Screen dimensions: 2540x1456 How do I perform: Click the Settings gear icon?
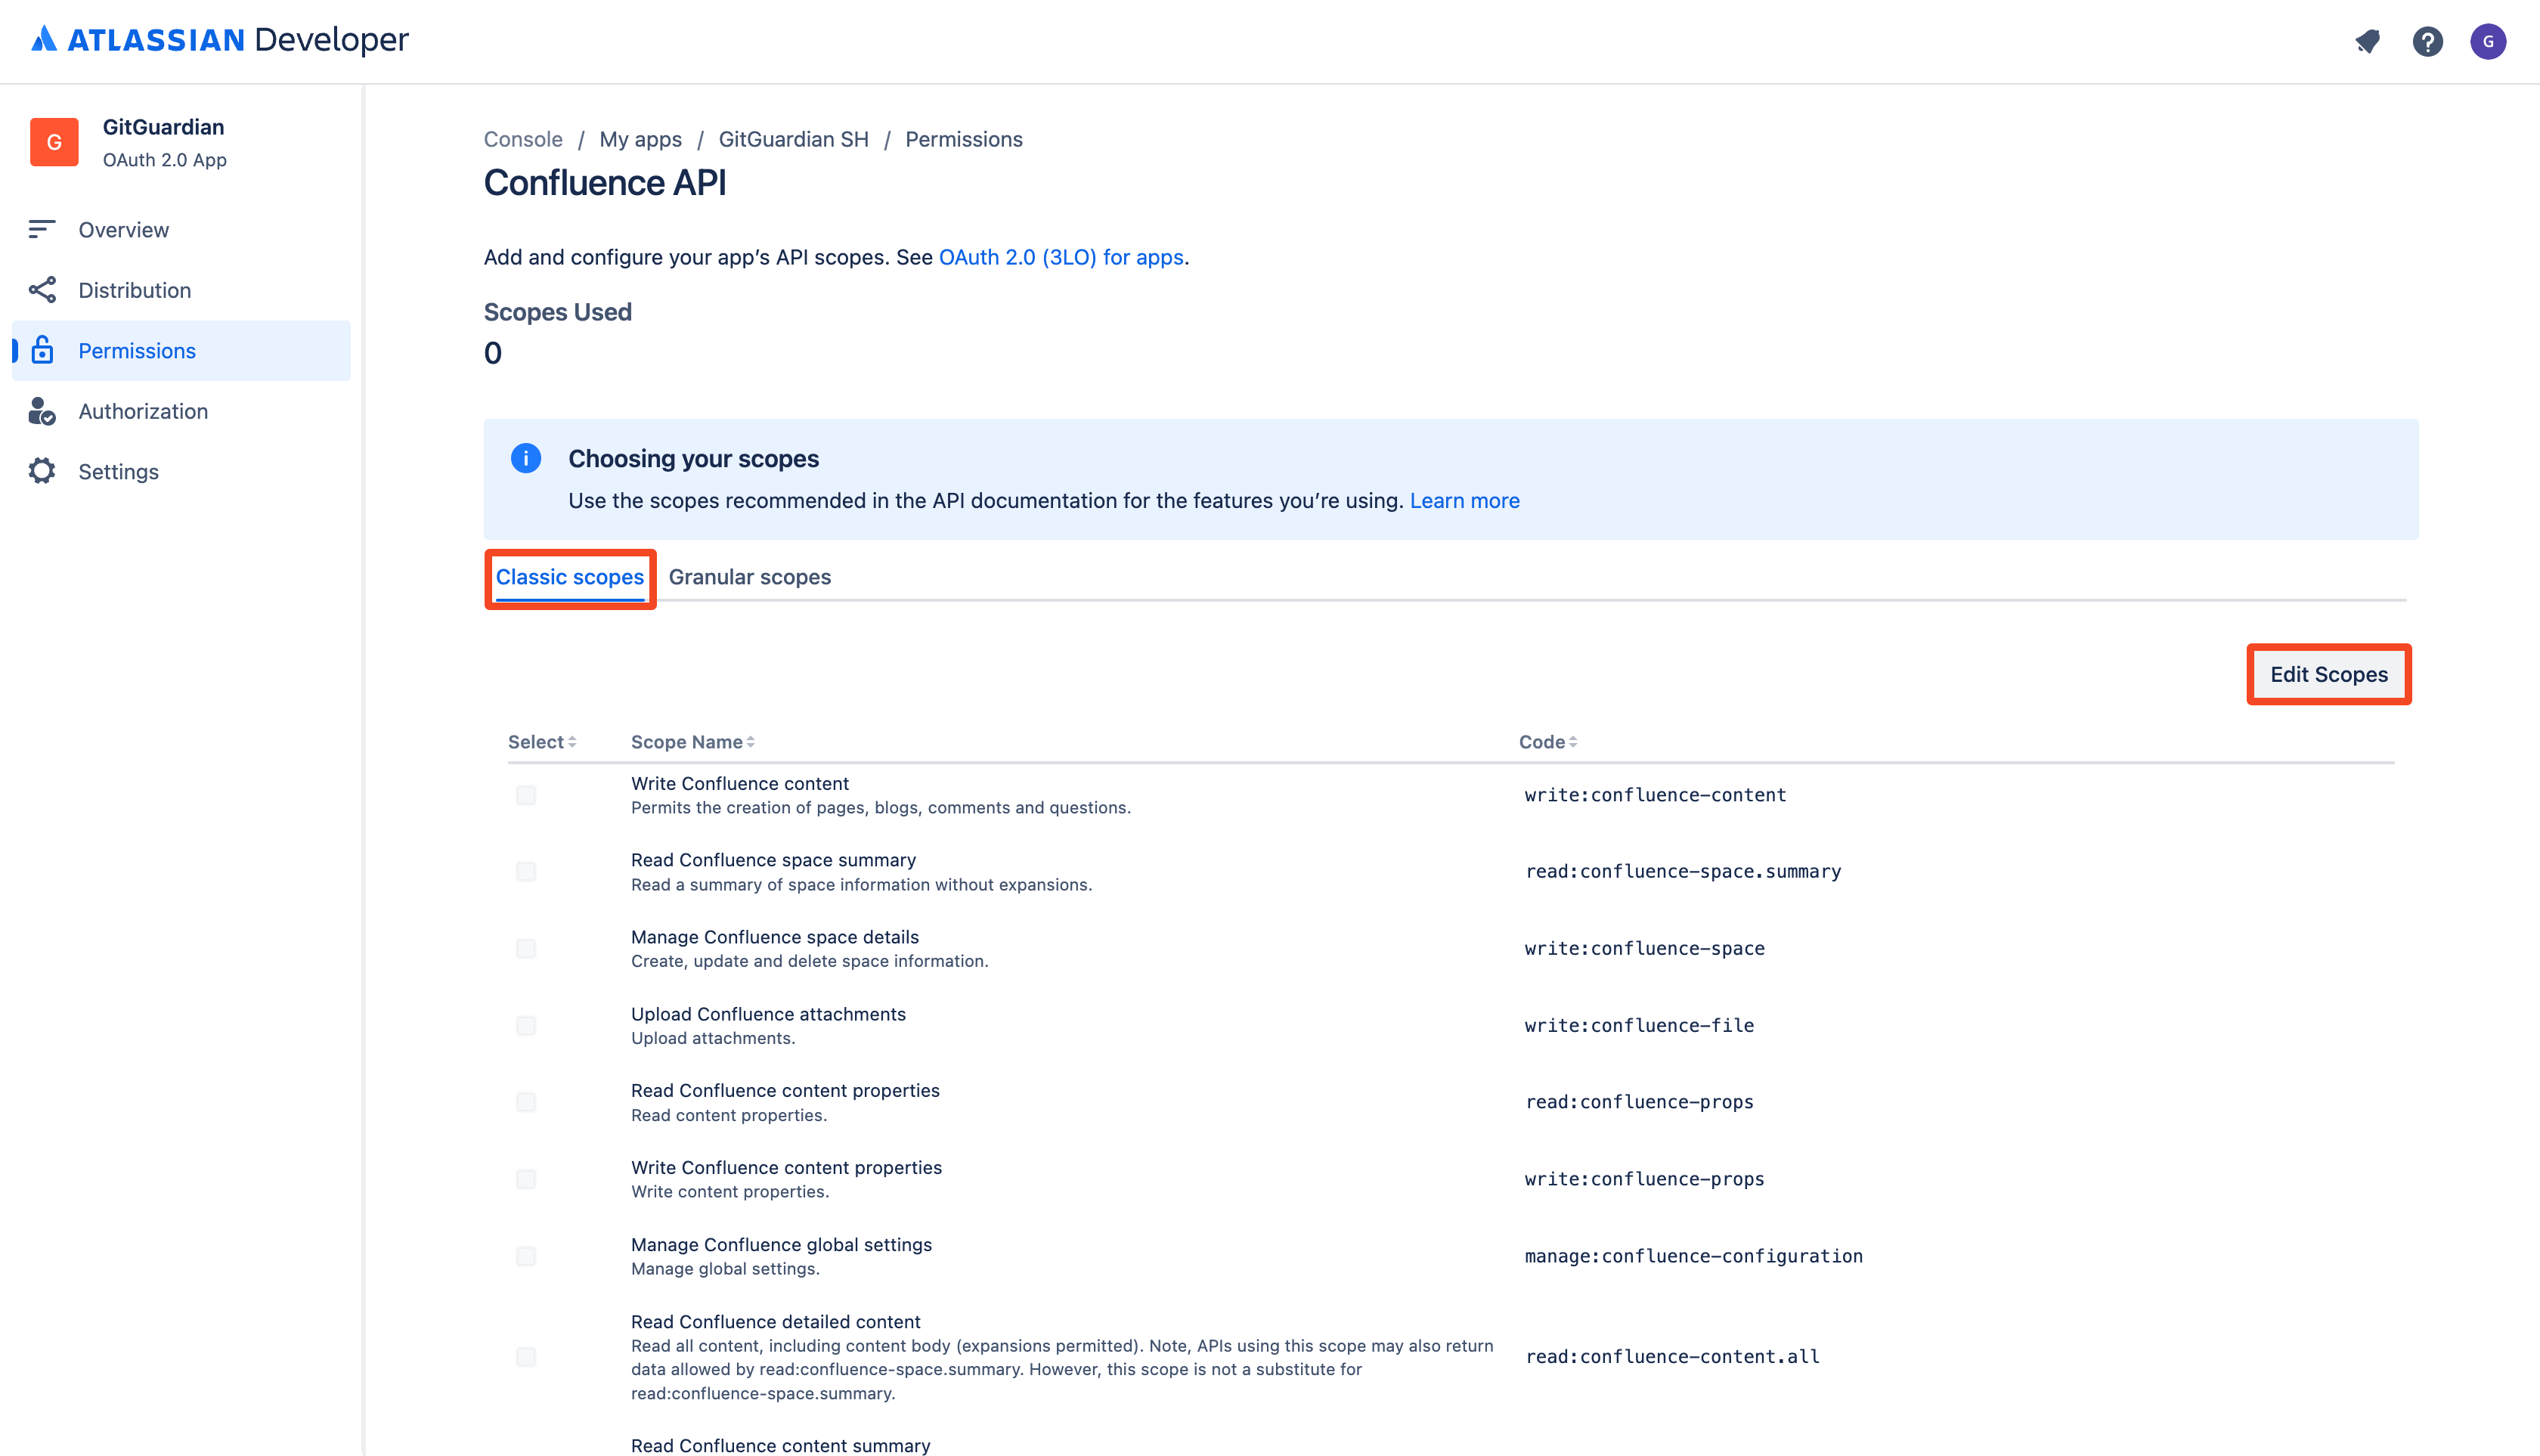click(x=42, y=471)
